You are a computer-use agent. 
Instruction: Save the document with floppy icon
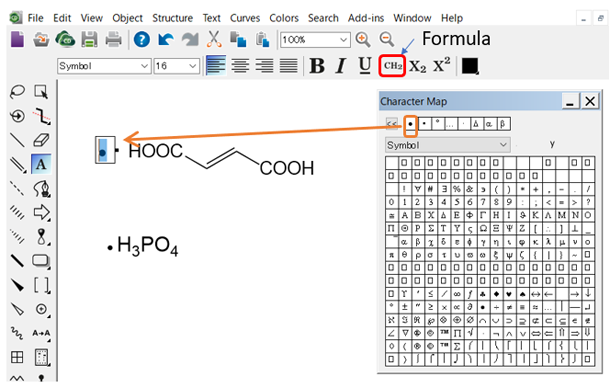89,39
